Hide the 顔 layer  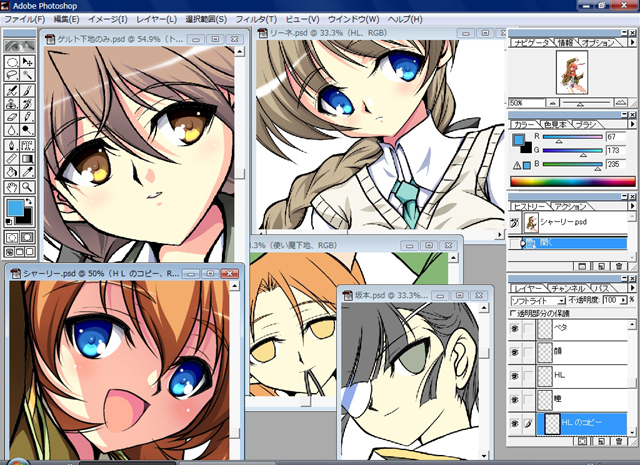click(515, 352)
